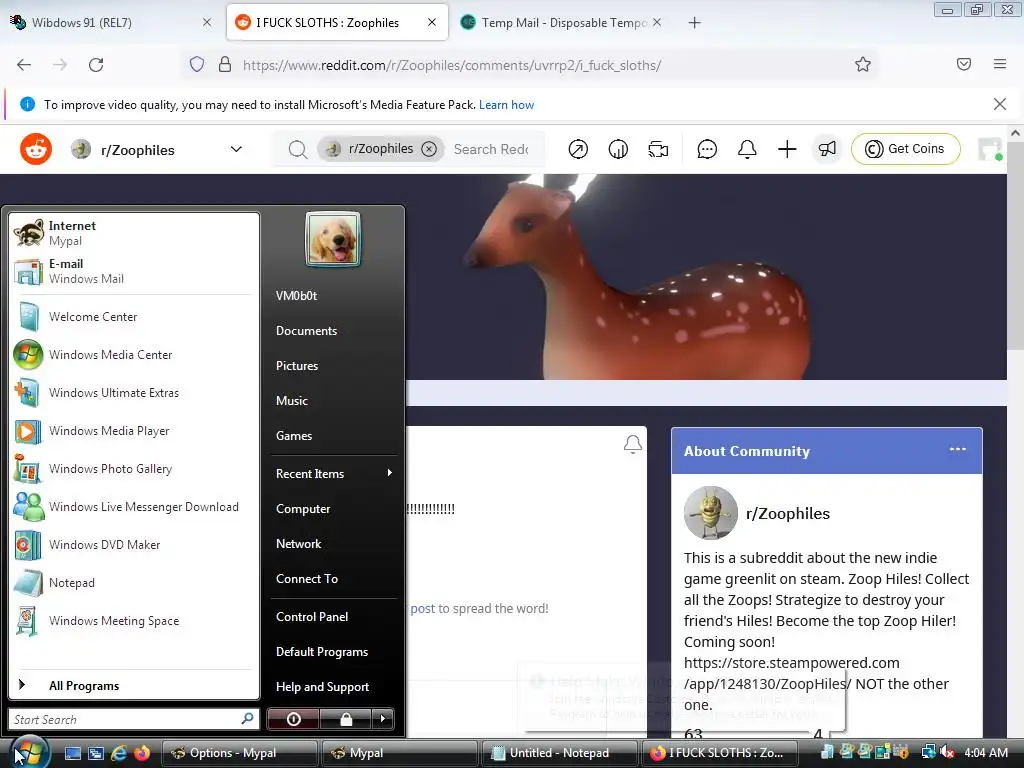The width and height of the screenshot is (1024, 768).
Task: Open Options - Mypal taskbar button
Action: (x=239, y=753)
